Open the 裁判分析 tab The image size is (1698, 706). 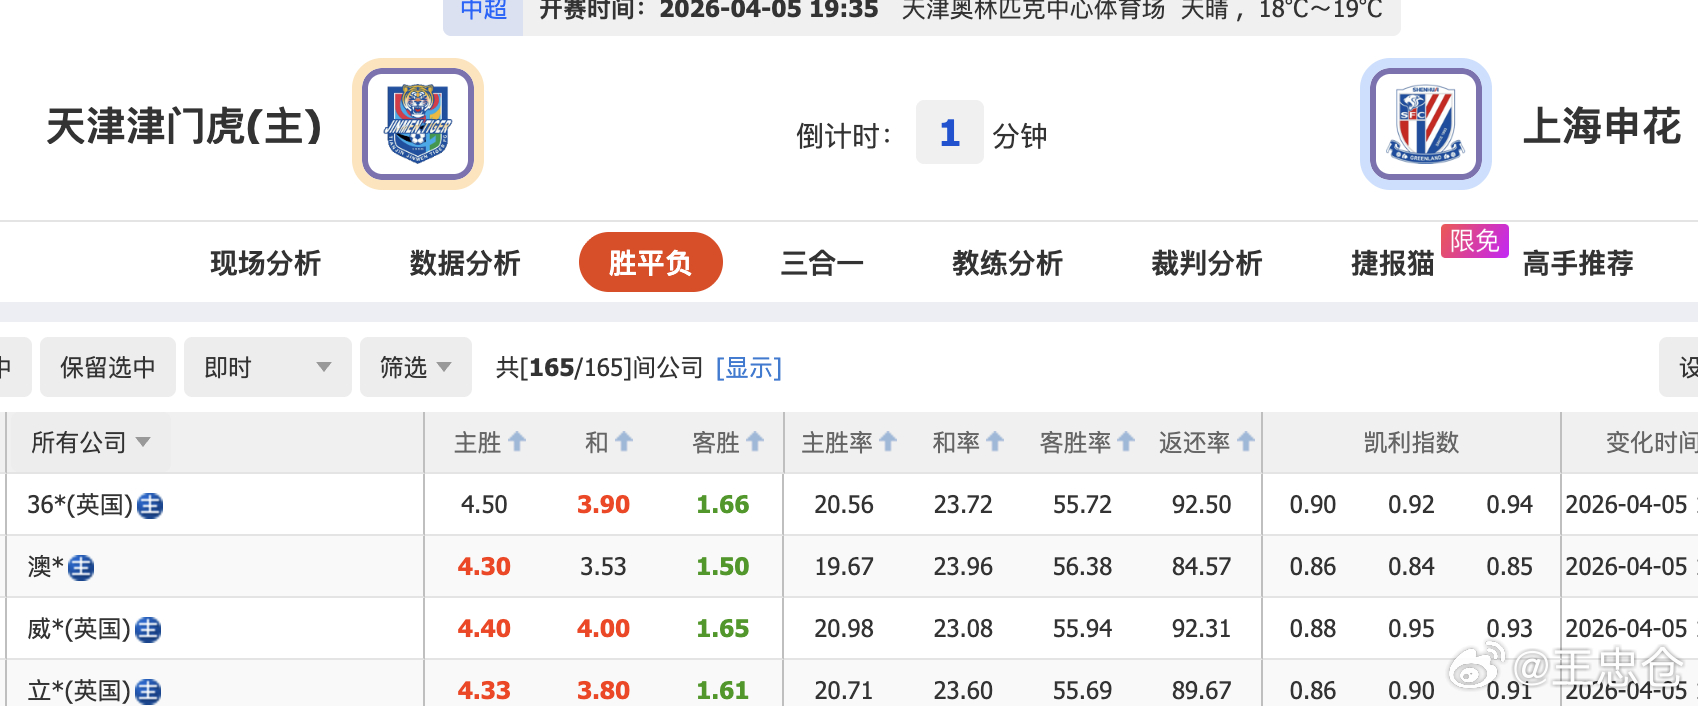pyautogui.click(x=1207, y=263)
